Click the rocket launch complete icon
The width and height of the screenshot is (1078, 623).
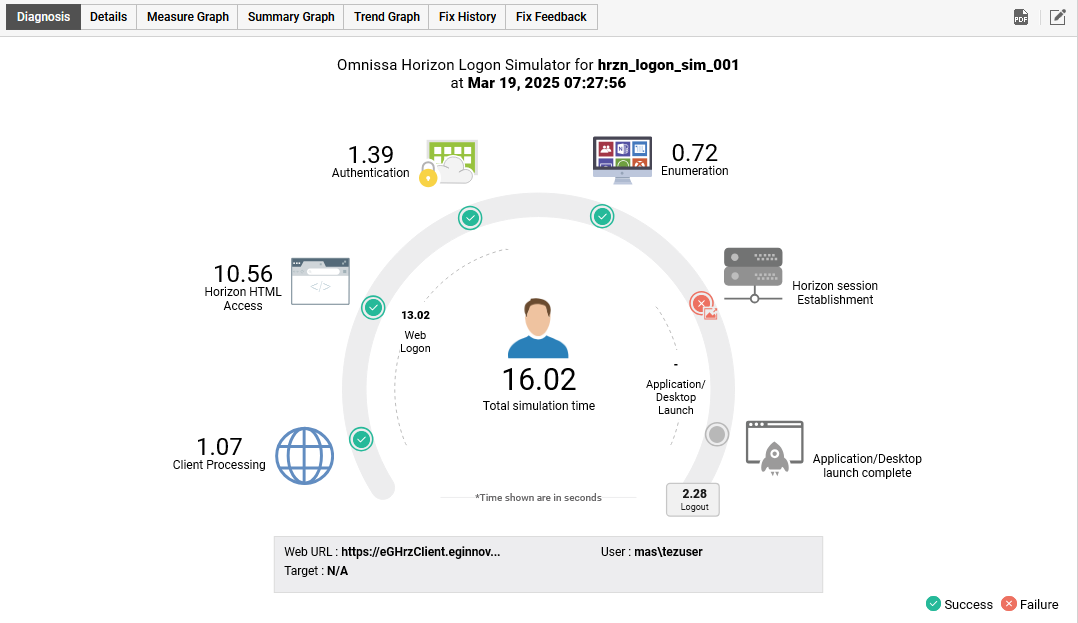(x=775, y=448)
